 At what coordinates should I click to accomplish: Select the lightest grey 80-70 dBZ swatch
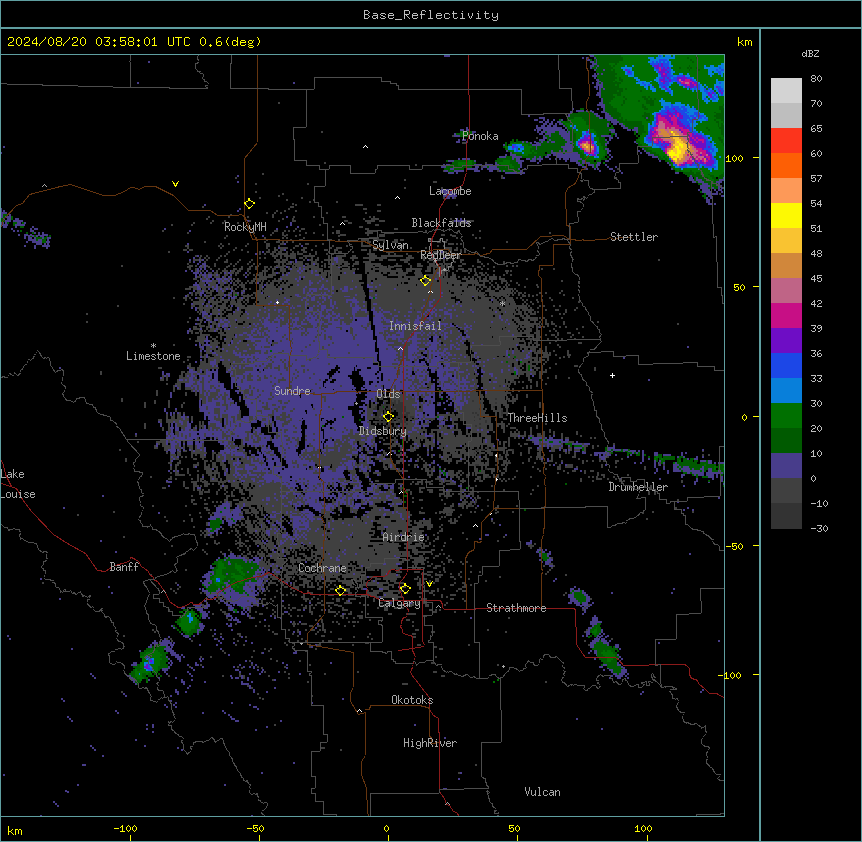coord(786,90)
